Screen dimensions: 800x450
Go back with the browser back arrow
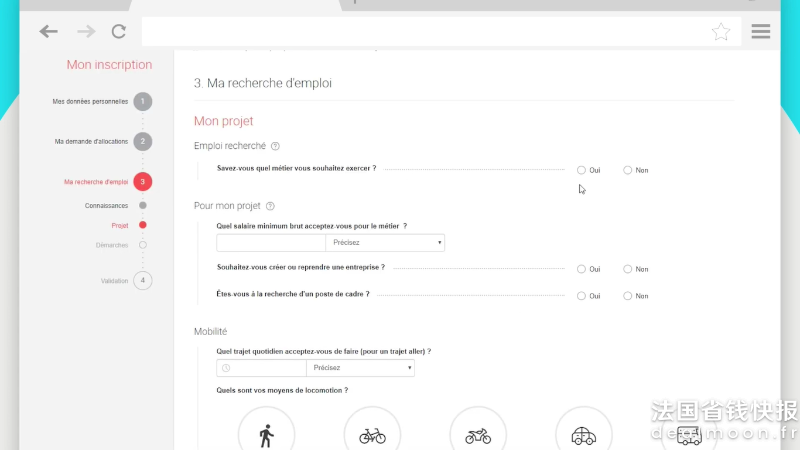(48, 32)
